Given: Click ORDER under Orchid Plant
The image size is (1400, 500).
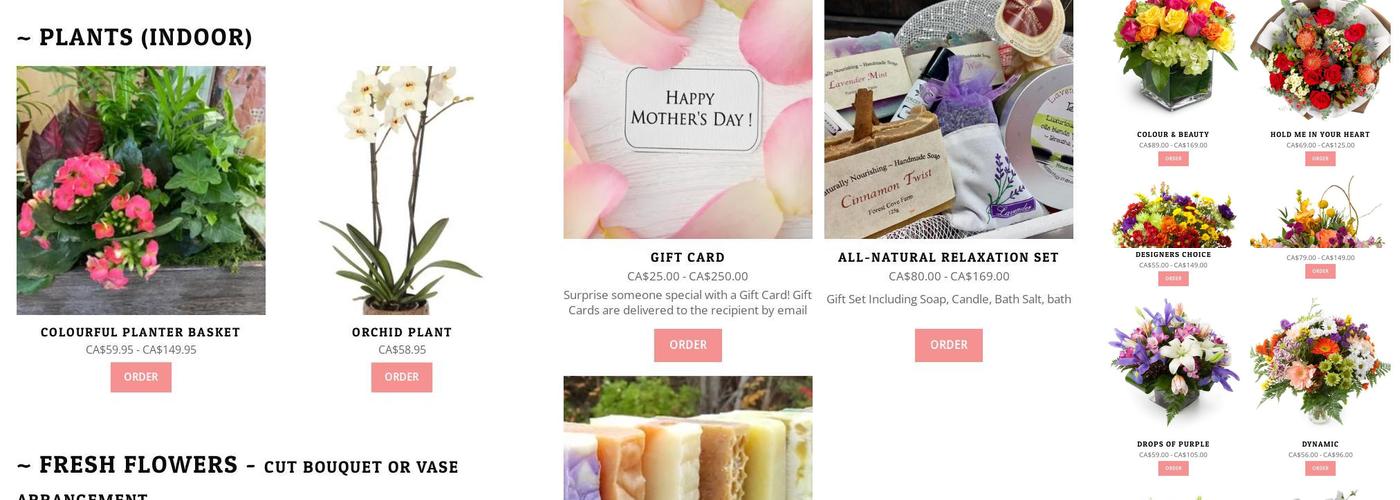Looking at the screenshot, I should pos(402,377).
